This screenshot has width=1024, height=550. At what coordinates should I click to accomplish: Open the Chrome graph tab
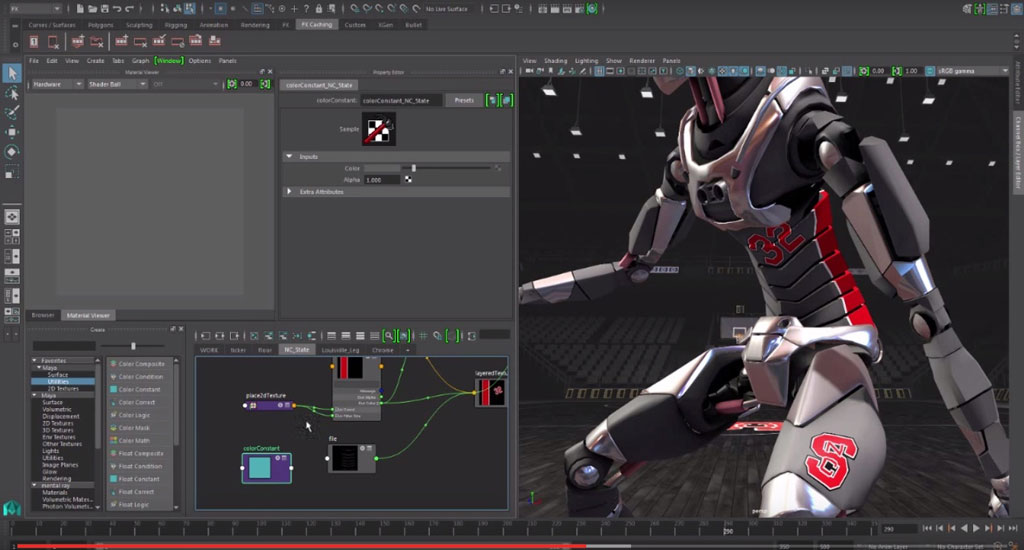tap(383, 350)
